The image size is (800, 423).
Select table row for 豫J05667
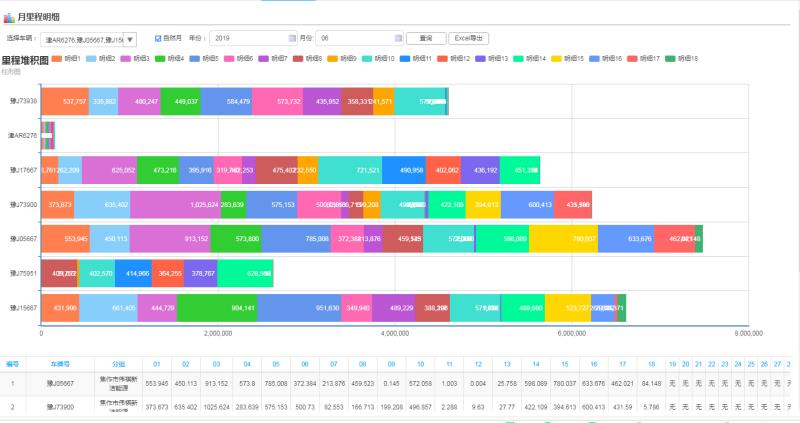[x=64, y=382]
